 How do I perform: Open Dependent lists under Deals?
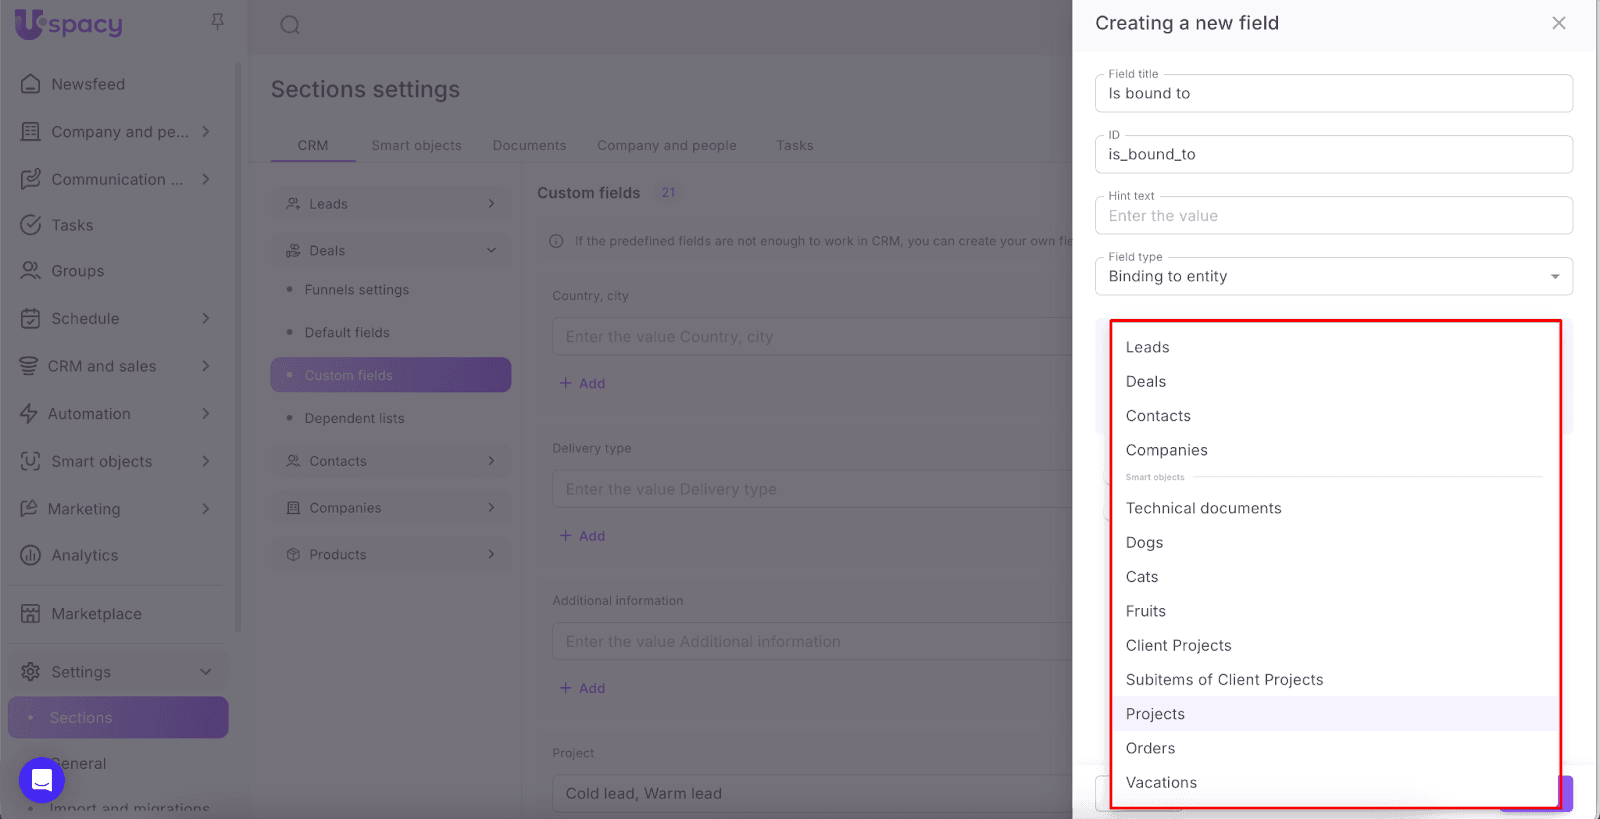coord(354,418)
